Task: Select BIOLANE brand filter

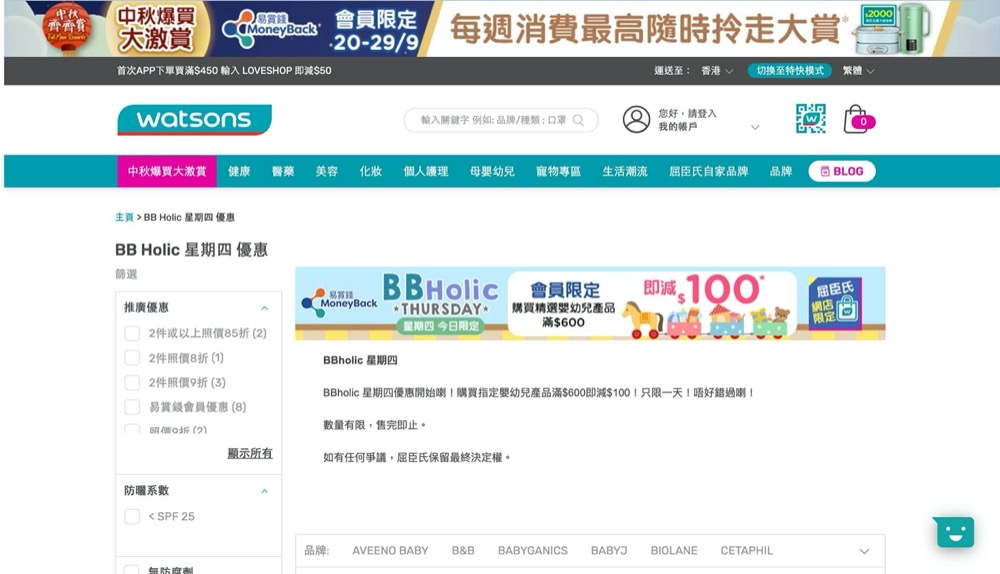Action: (674, 550)
